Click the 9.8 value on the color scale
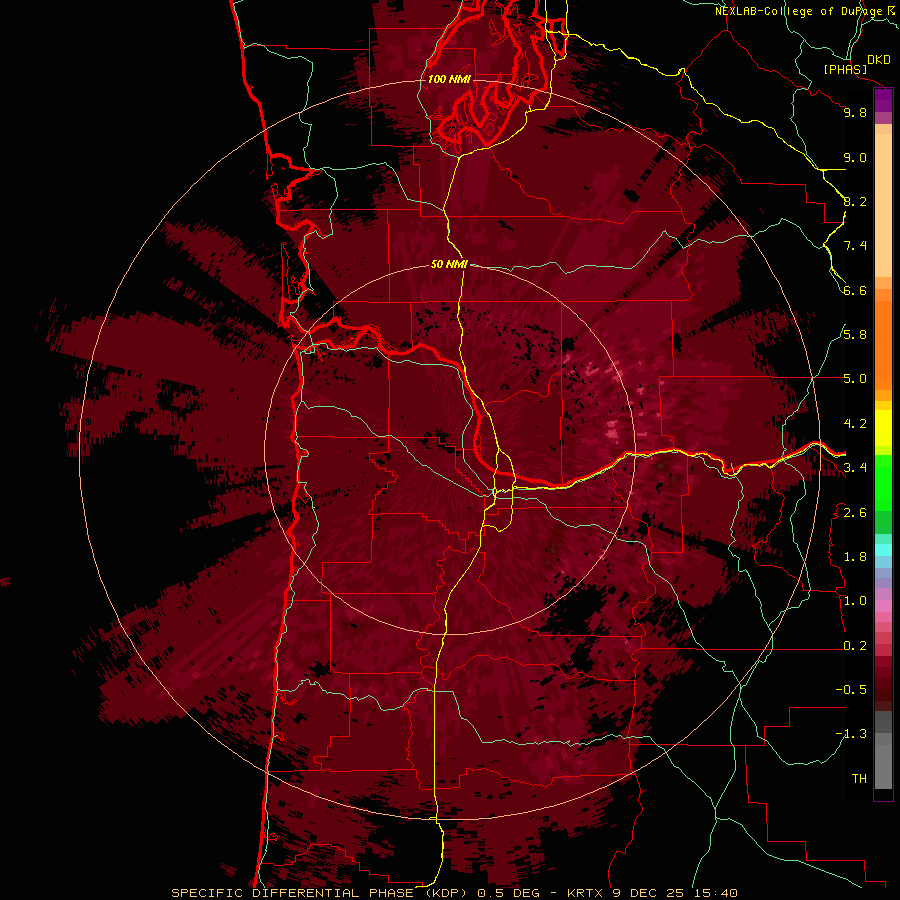Screen dimensions: 900x900 [x=855, y=112]
